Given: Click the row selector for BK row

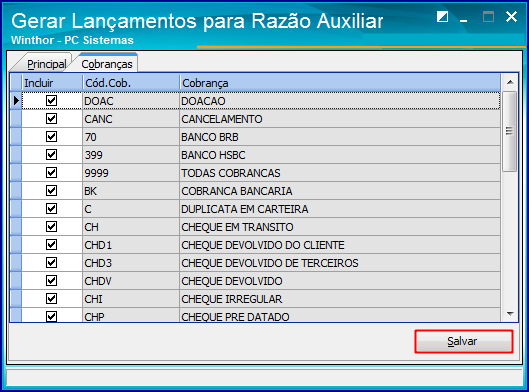Looking at the screenshot, I should 16,191.
